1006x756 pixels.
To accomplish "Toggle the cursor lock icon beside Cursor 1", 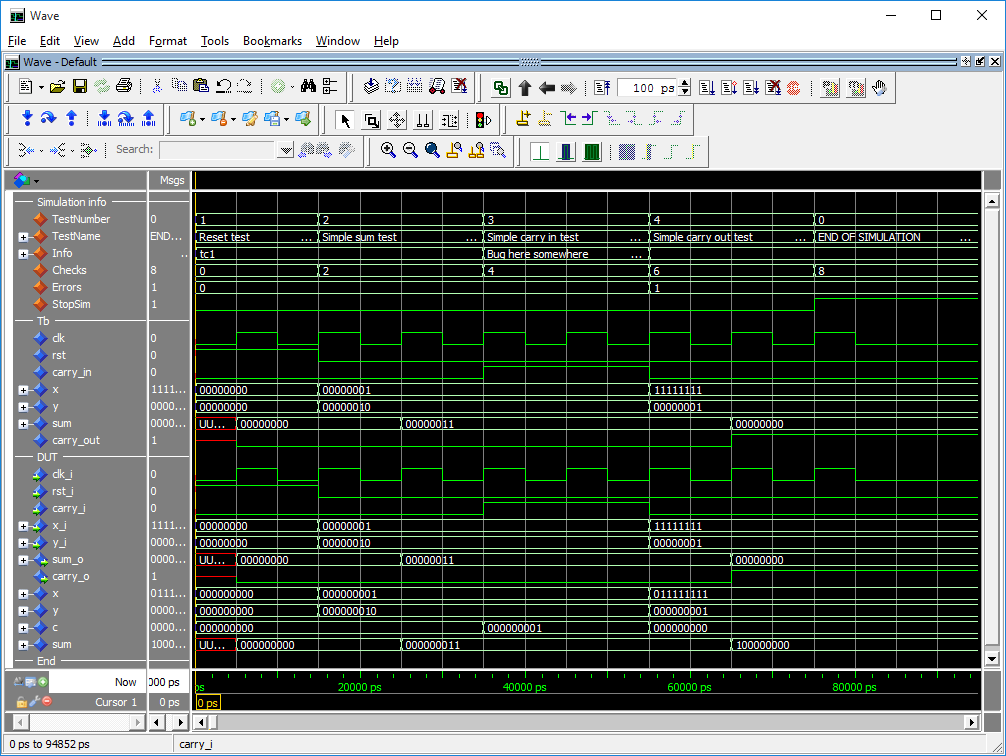I will click(21, 702).
